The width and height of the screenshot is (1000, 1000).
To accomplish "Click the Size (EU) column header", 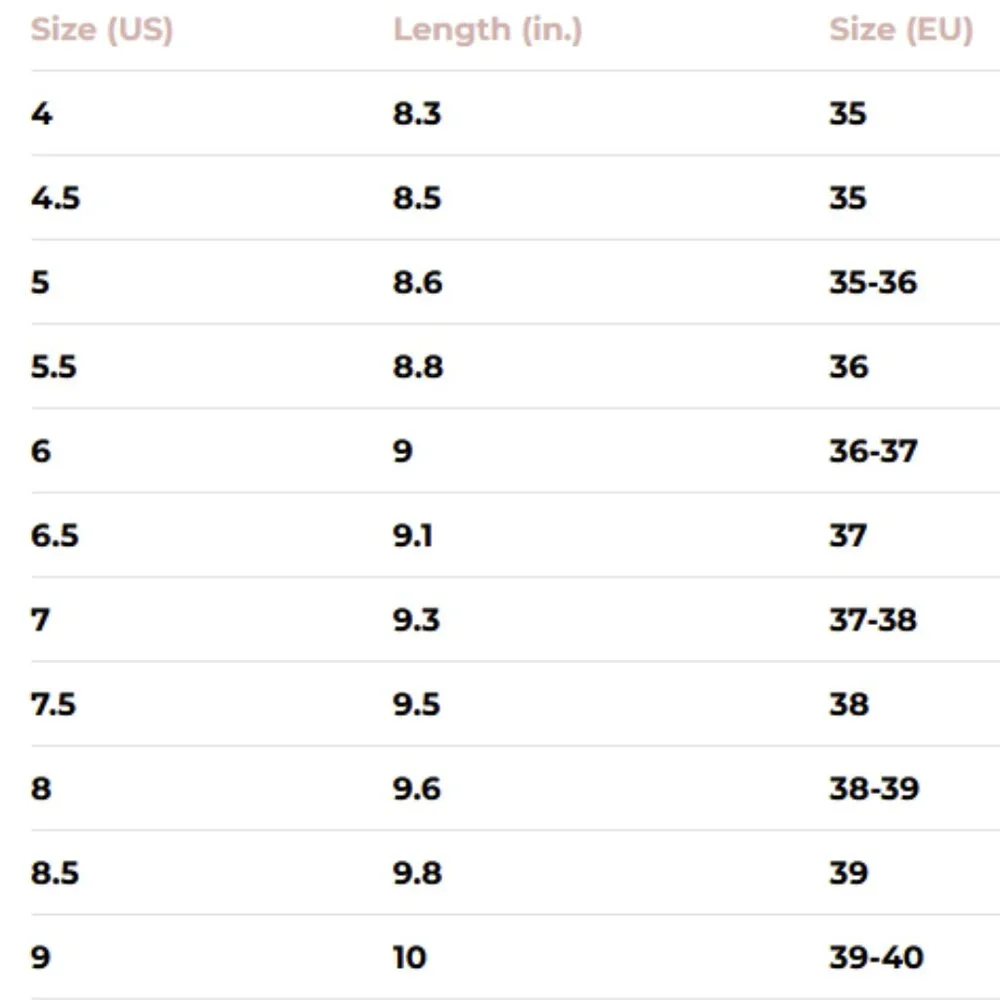I will [x=901, y=30].
